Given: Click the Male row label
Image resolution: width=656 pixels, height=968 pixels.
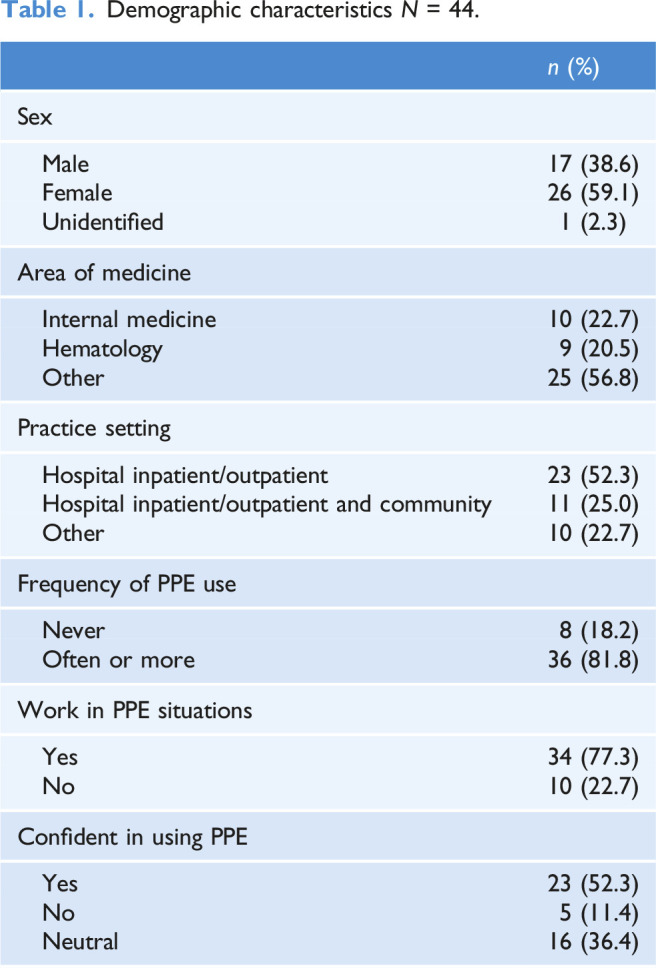Looking at the screenshot, I should pos(66,163).
